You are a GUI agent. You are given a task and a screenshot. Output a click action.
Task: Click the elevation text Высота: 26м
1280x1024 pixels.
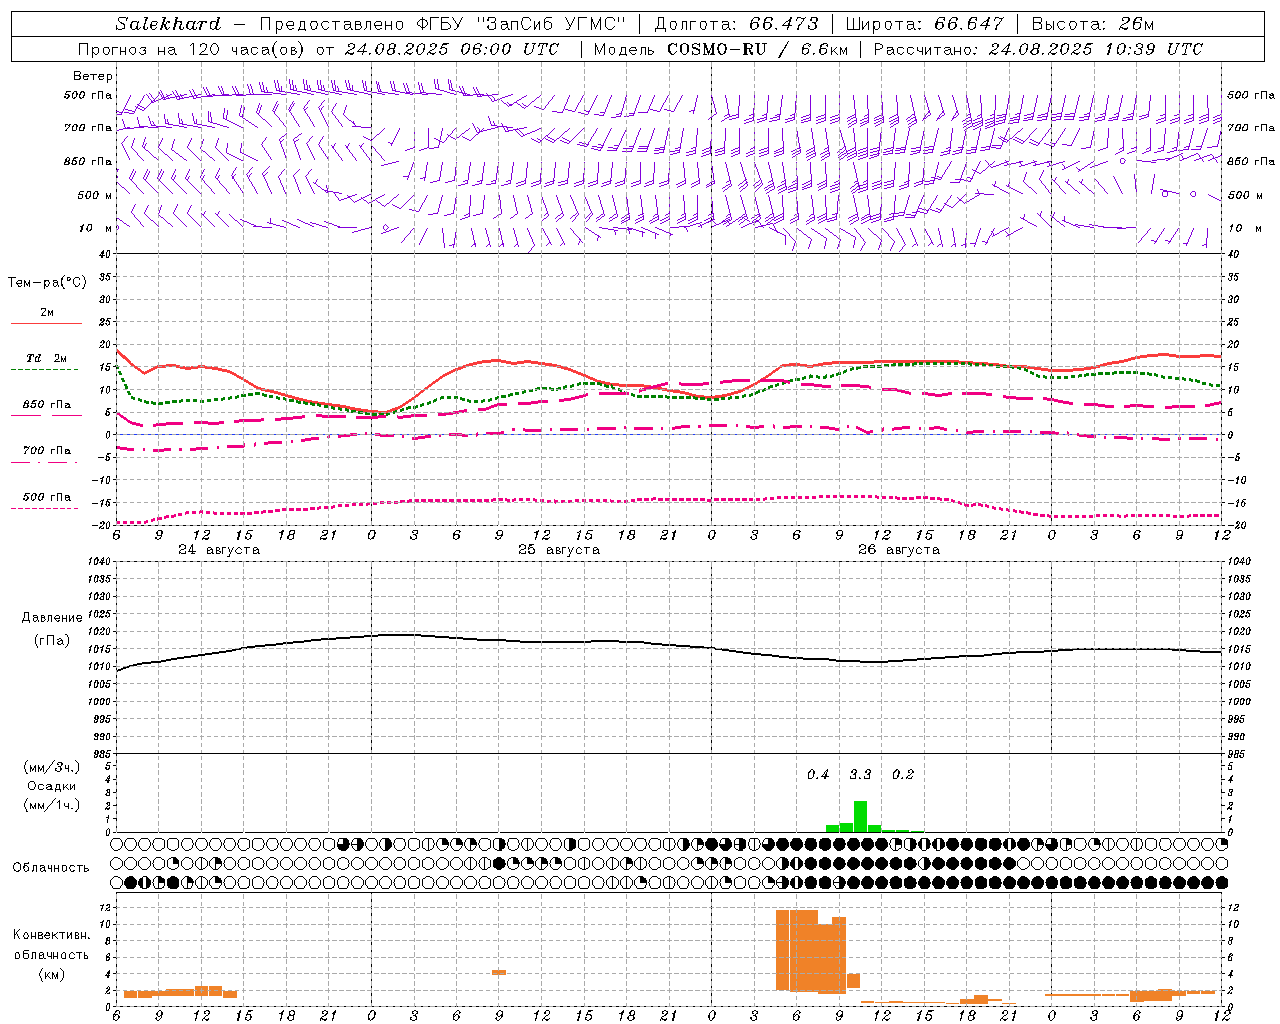[1092, 24]
